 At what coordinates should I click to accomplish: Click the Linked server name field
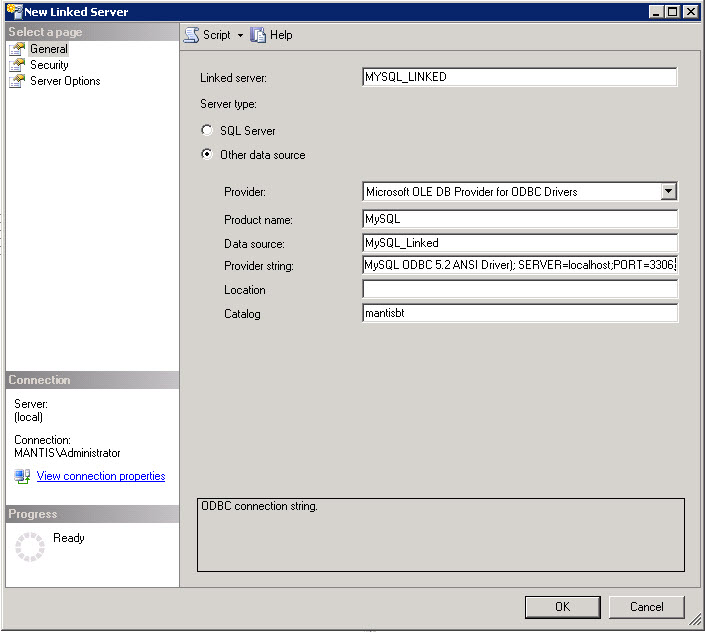point(519,77)
